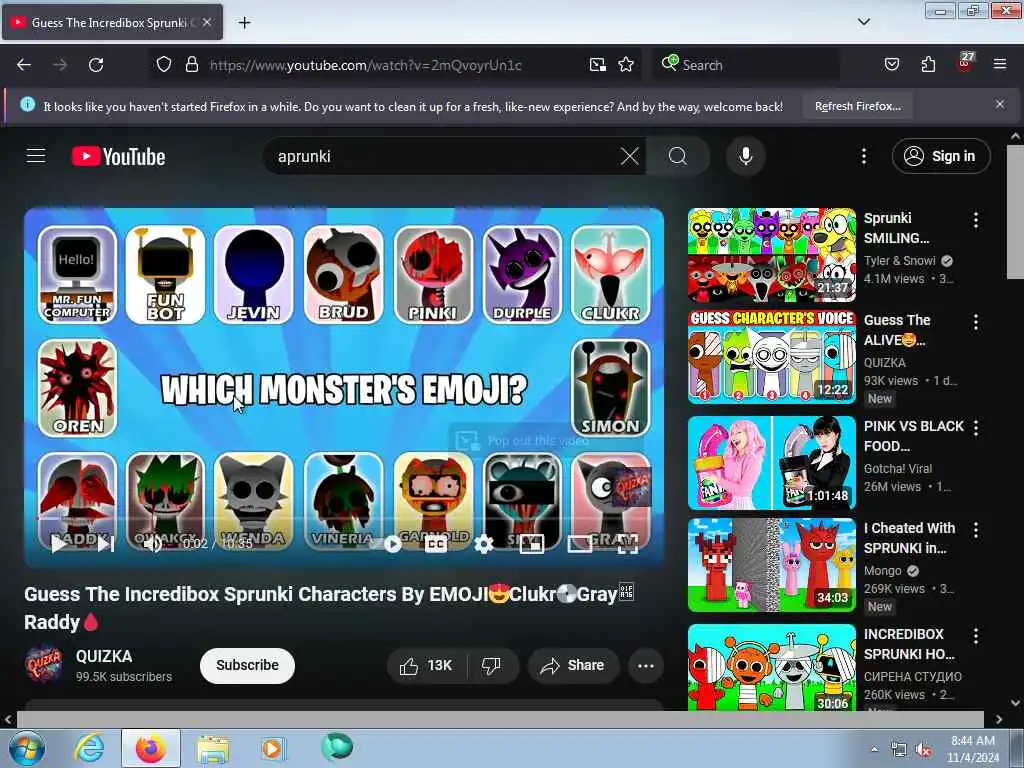Pop out video picture-in-picture icon in address bar
The height and width of the screenshot is (768, 1024).
click(x=598, y=65)
